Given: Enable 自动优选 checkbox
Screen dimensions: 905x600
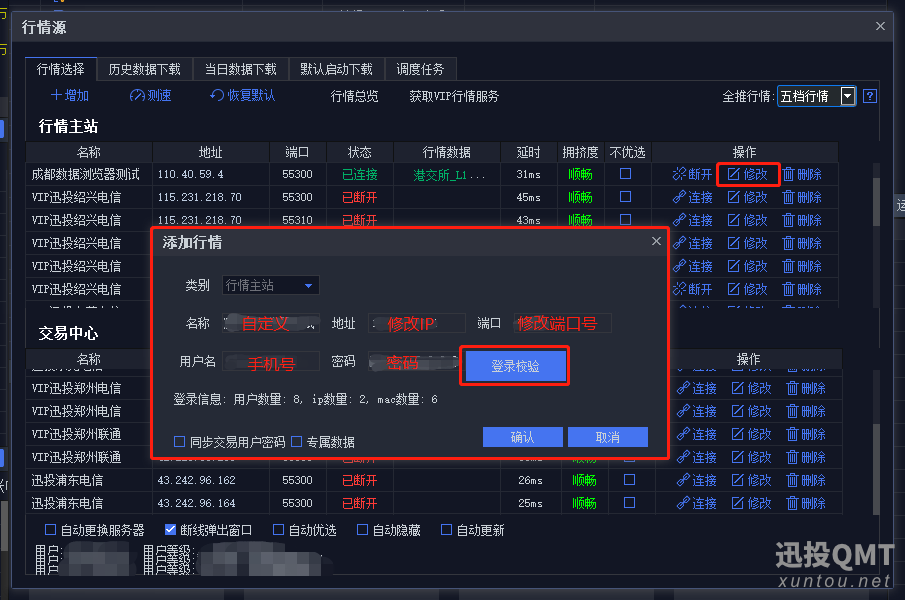Looking at the screenshot, I should pyautogui.click(x=278, y=530).
